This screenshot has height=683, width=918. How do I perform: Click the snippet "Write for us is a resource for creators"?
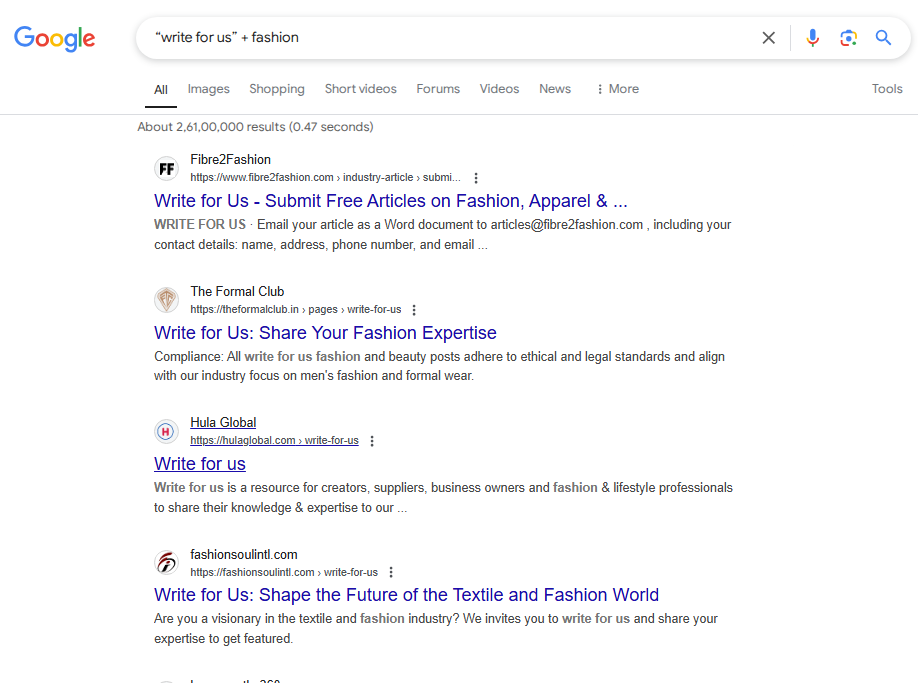point(443,497)
